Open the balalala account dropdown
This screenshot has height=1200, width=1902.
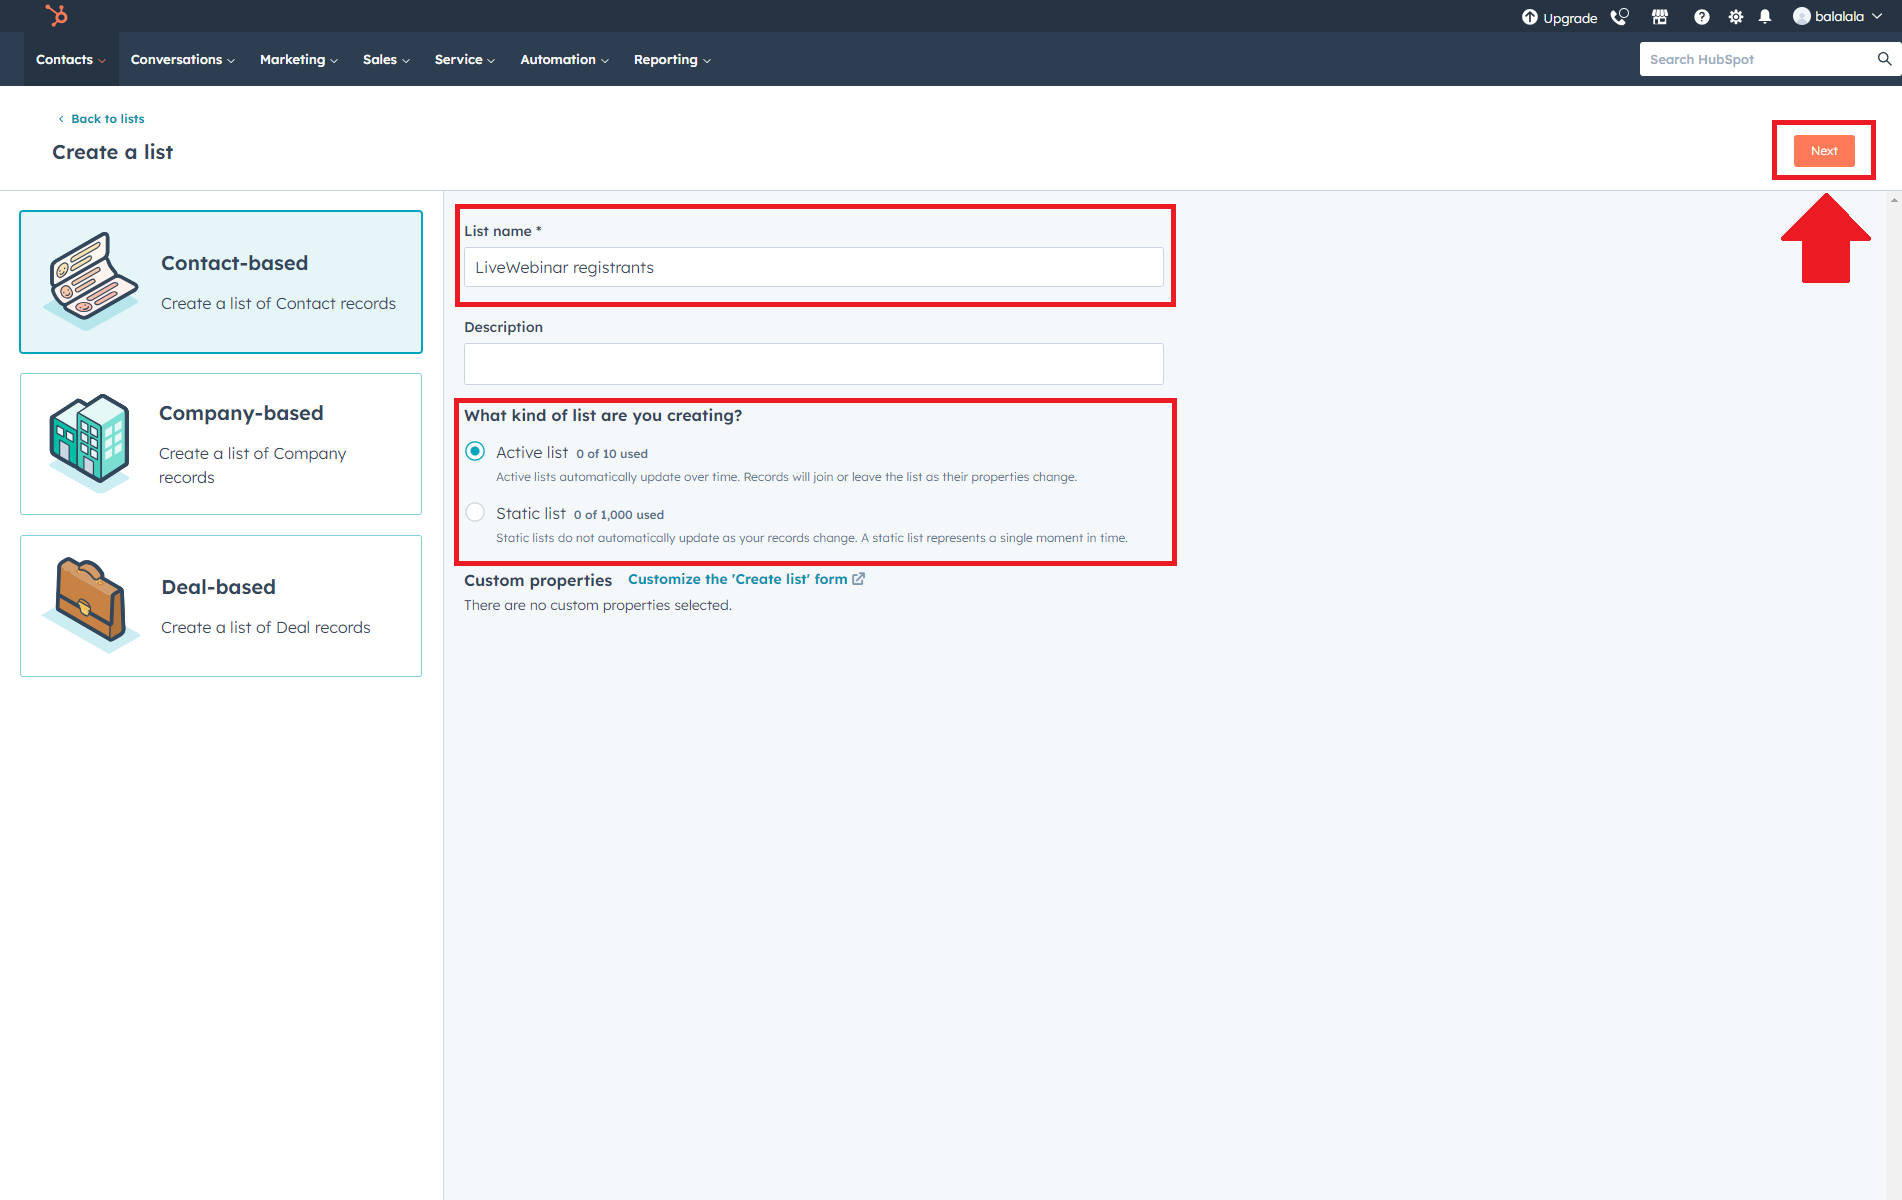[x=1838, y=17]
